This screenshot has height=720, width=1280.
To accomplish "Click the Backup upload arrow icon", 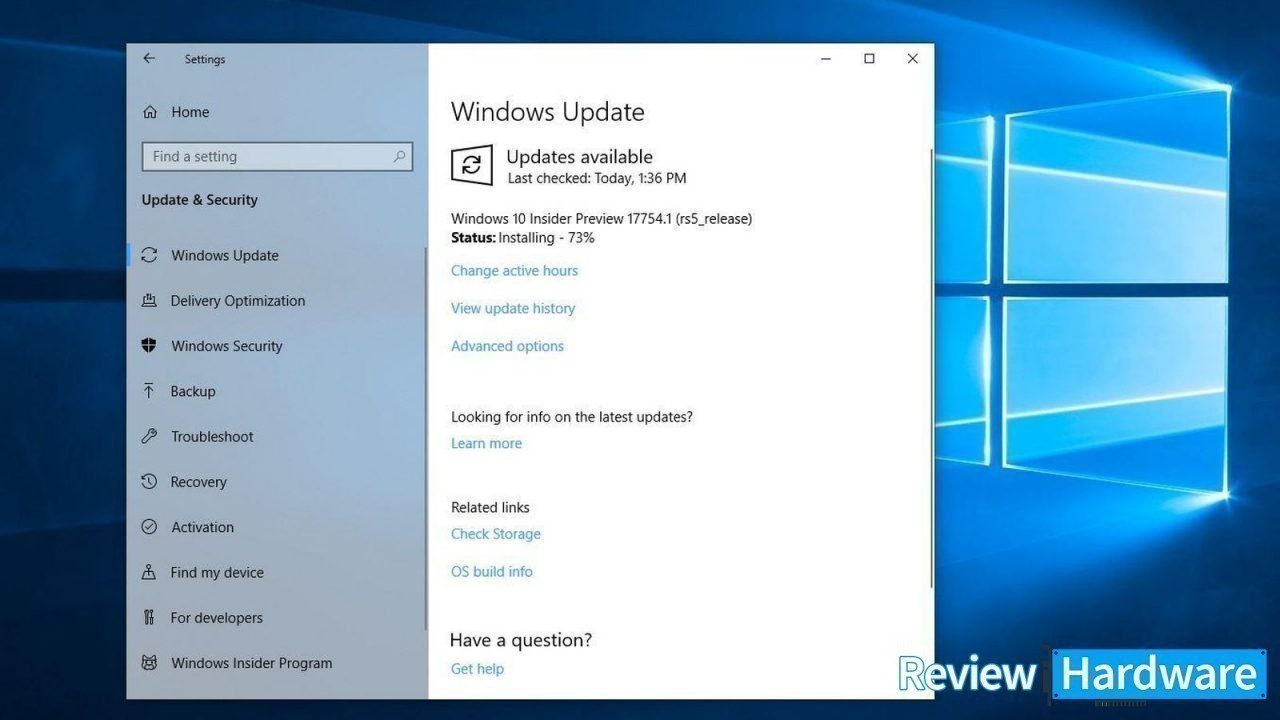I will click(x=149, y=391).
